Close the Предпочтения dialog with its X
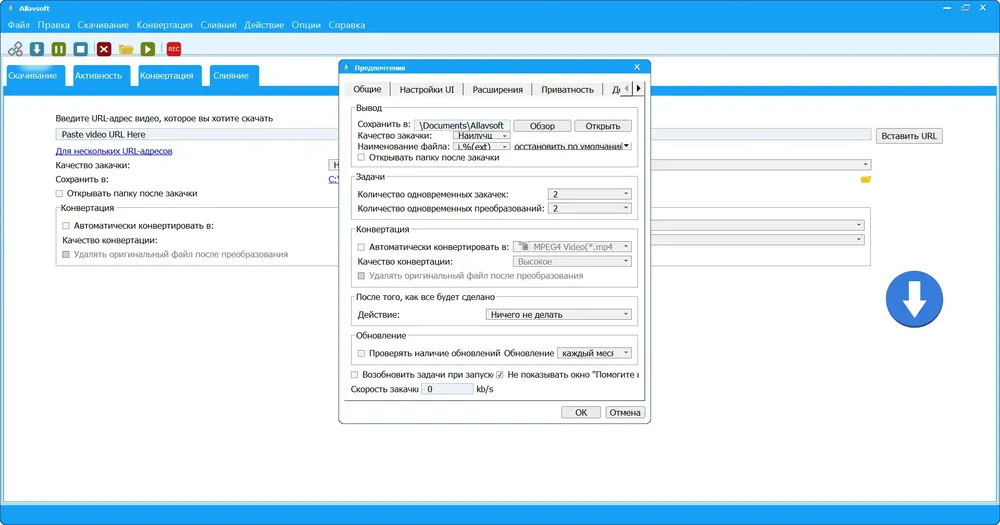 (636, 67)
